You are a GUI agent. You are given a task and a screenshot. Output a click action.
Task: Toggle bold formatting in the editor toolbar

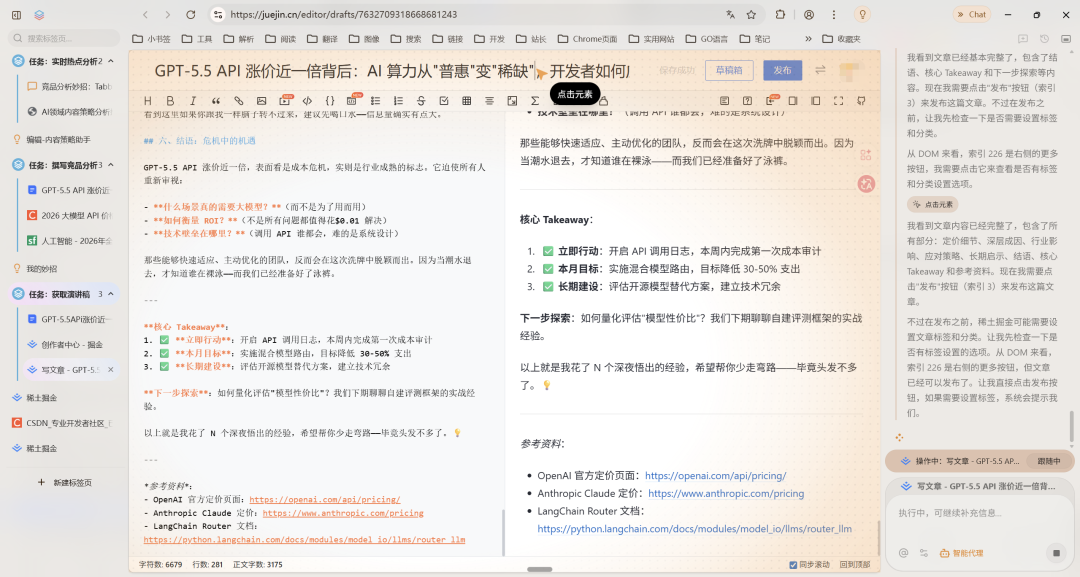170,100
